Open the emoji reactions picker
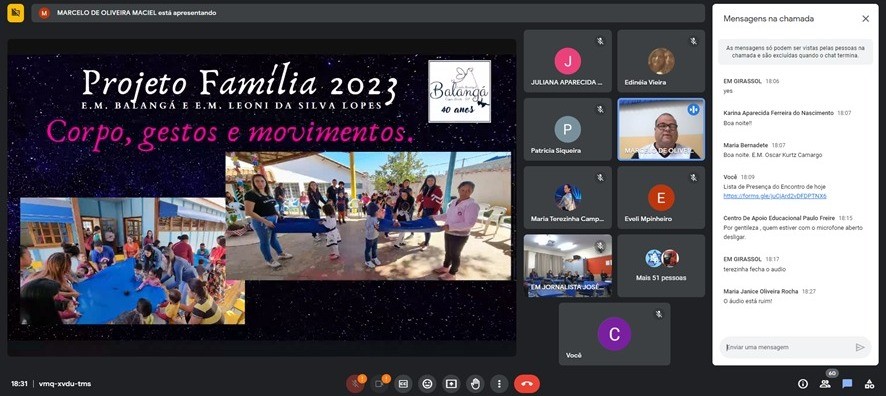 [x=427, y=384]
